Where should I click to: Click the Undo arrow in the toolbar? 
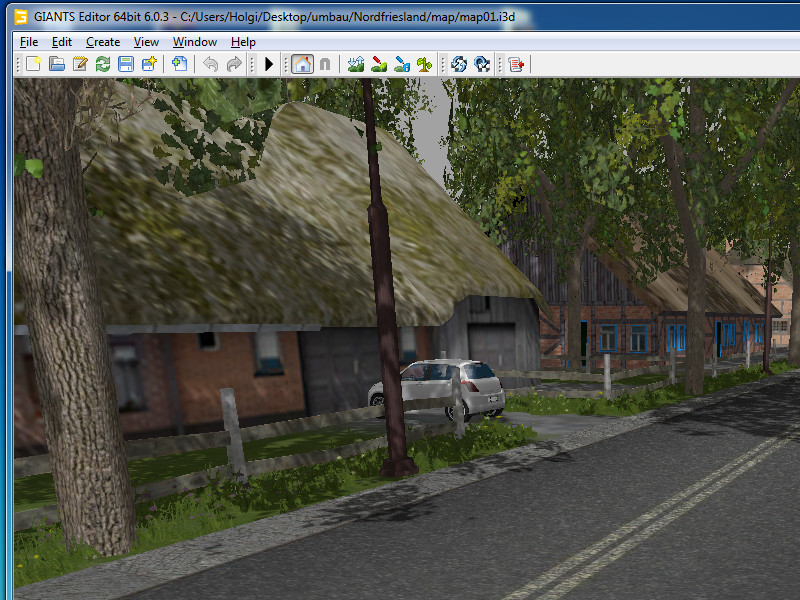[x=210, y=64]
